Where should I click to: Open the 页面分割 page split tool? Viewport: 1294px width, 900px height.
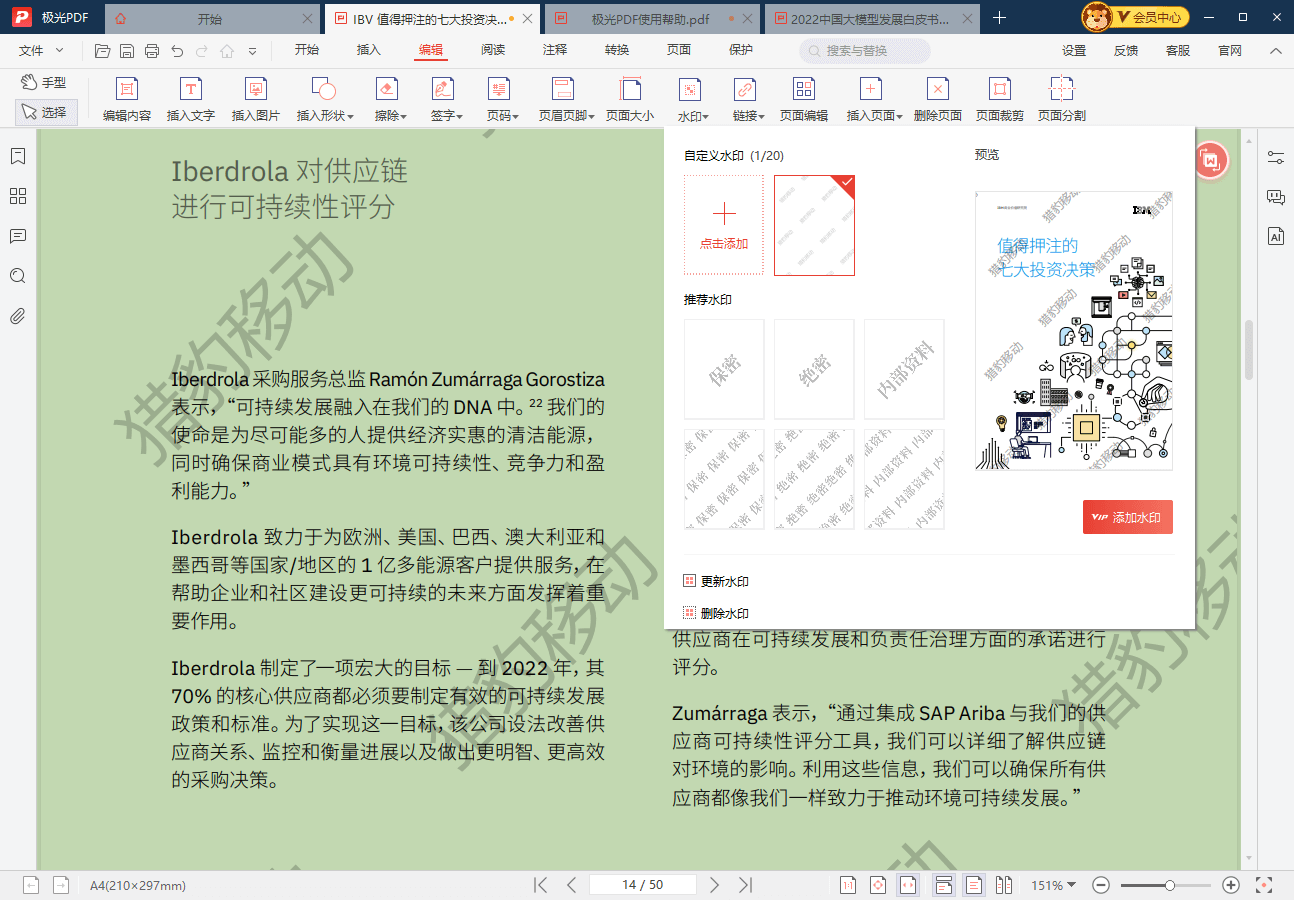click(x=1061, y=100)
